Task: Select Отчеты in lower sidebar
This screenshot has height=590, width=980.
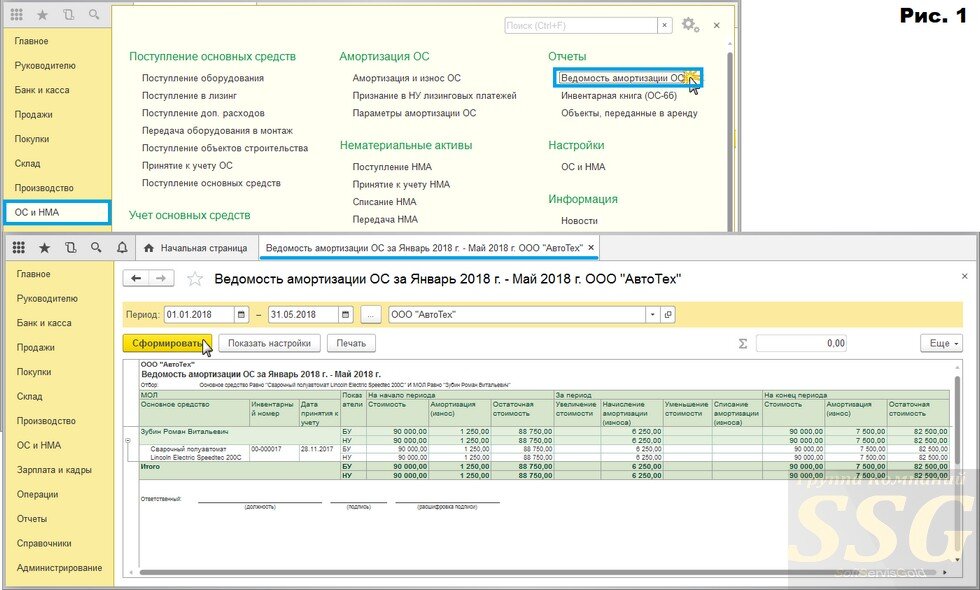Action: point(32,518)
